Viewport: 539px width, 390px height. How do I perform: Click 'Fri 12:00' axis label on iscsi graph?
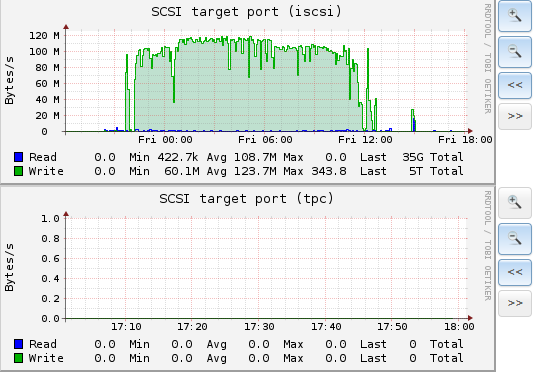click(365, 140)
